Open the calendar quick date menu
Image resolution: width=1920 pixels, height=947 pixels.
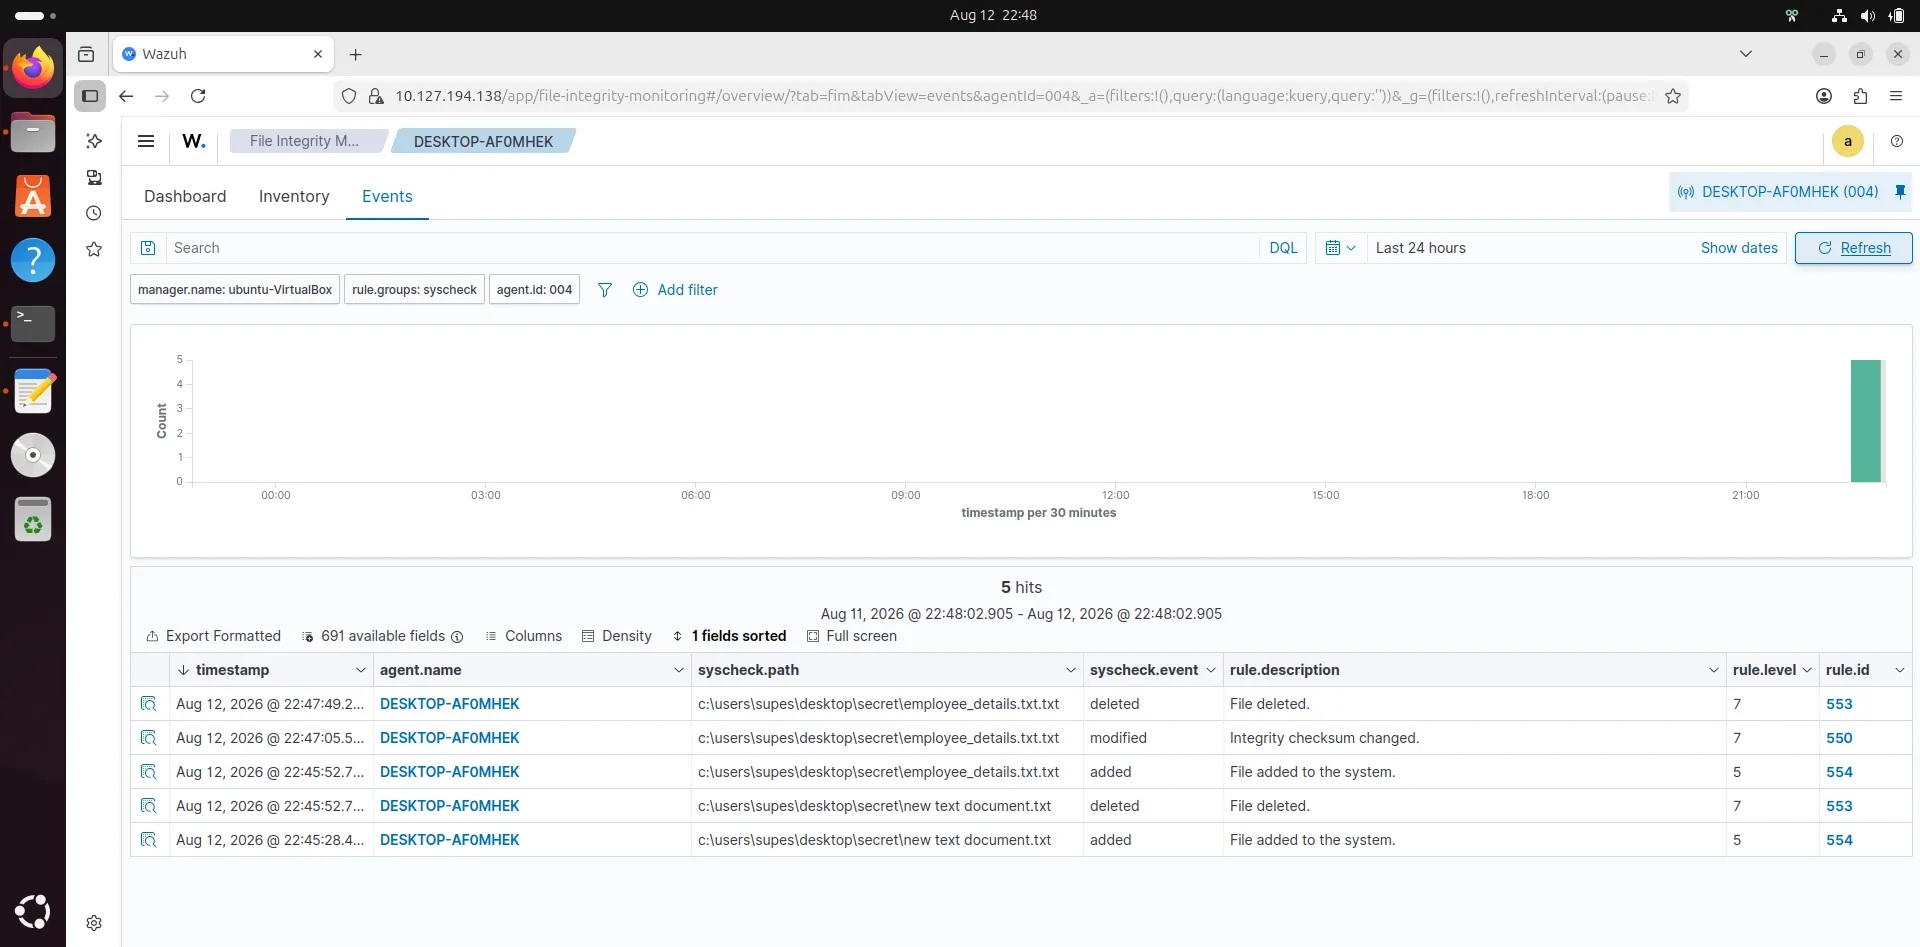click(1340, 248)
